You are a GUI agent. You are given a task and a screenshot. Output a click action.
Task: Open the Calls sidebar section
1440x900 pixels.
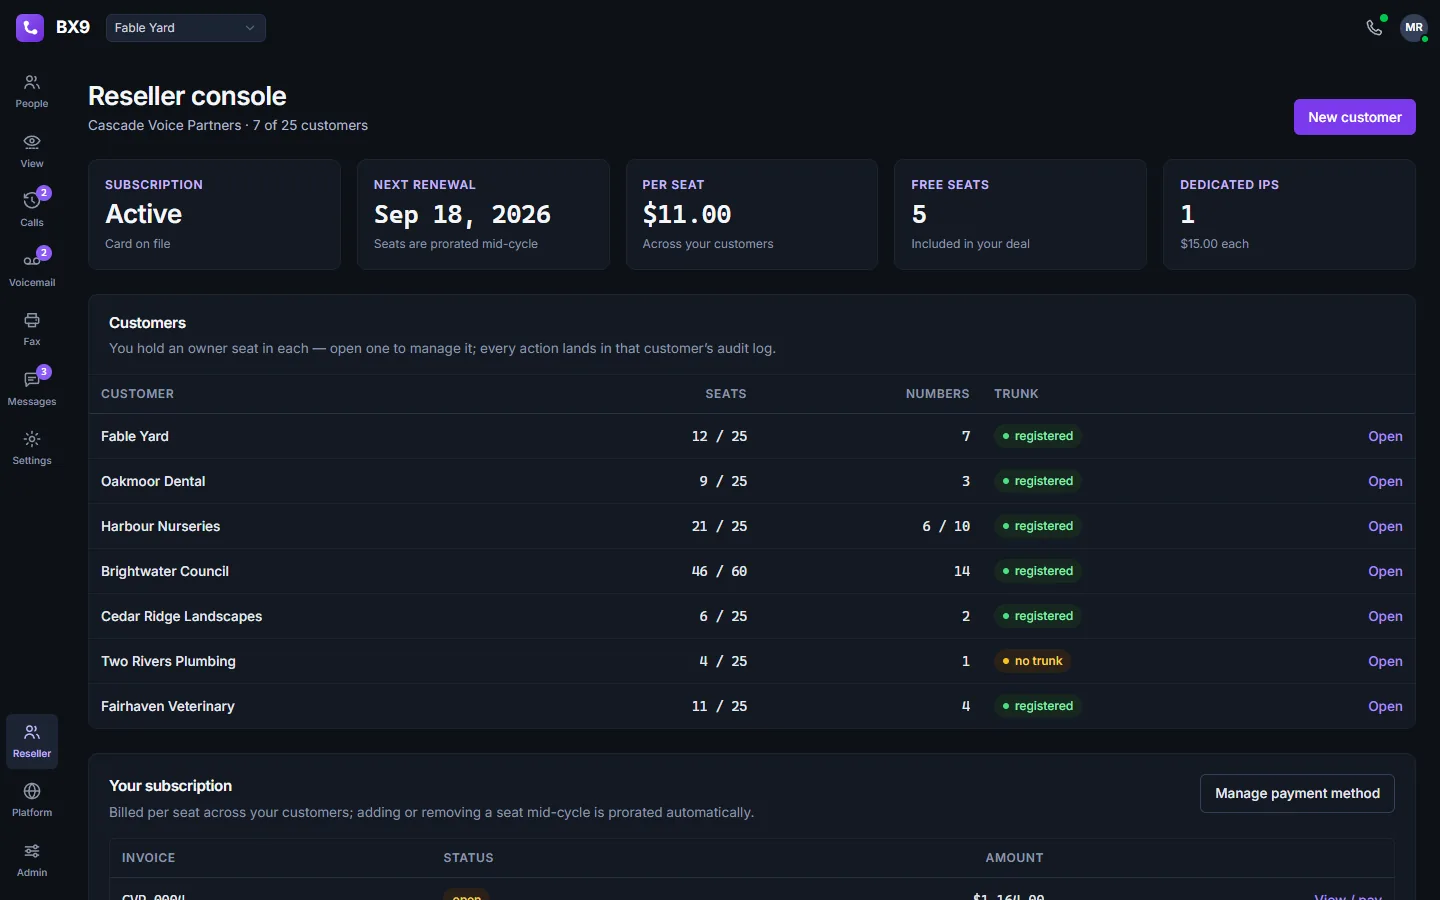(x=32, y=210)
